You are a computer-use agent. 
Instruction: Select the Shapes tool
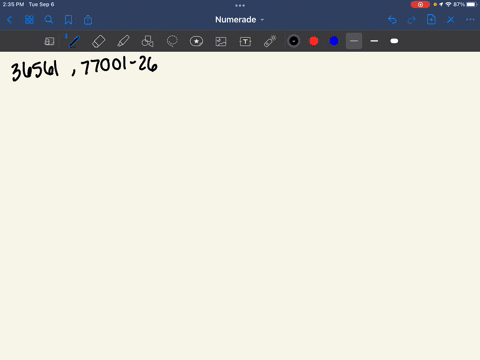pos(147,41)
